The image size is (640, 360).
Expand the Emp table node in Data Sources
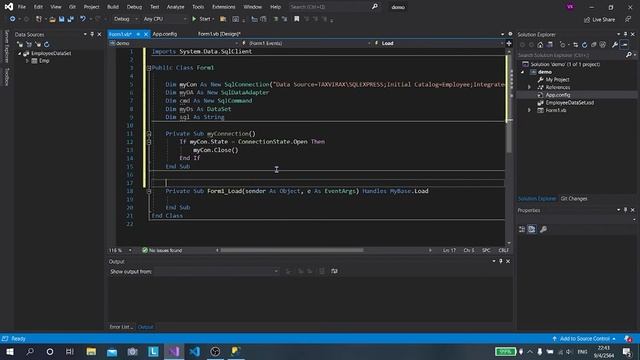click(x=27, y=61)
